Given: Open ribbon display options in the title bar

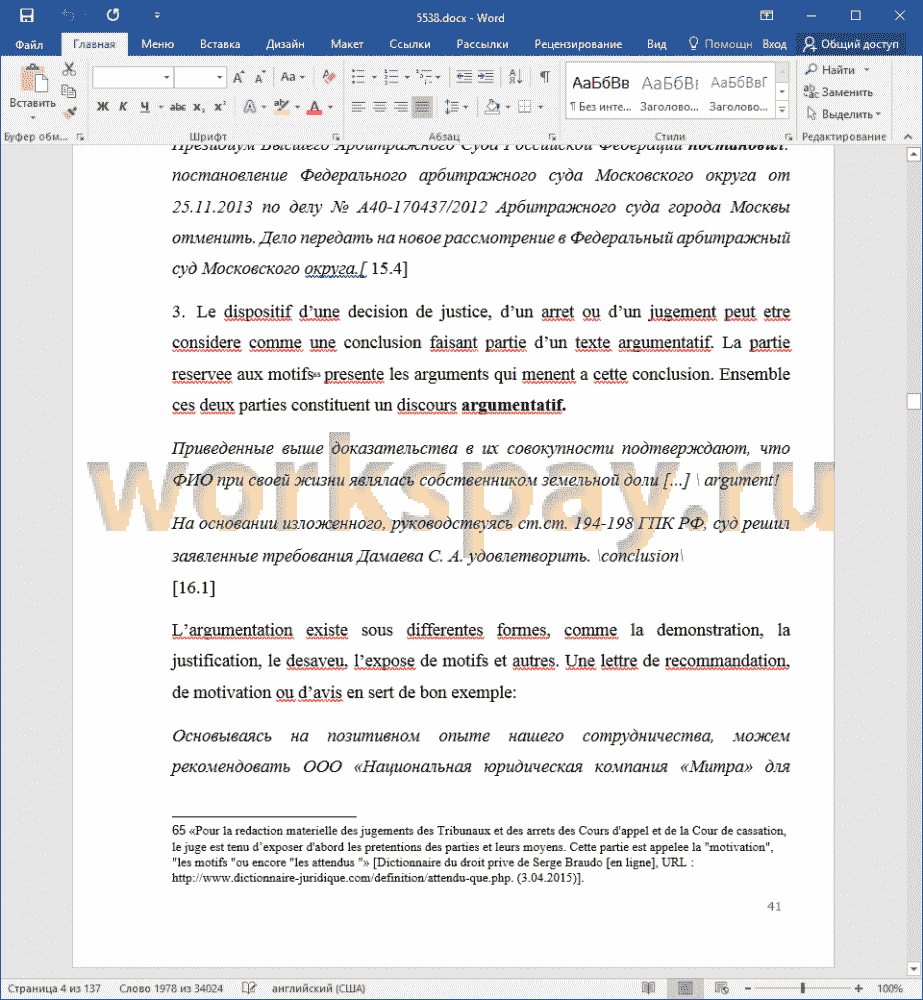Looking at the screenshot, I should tap(767, 15).
